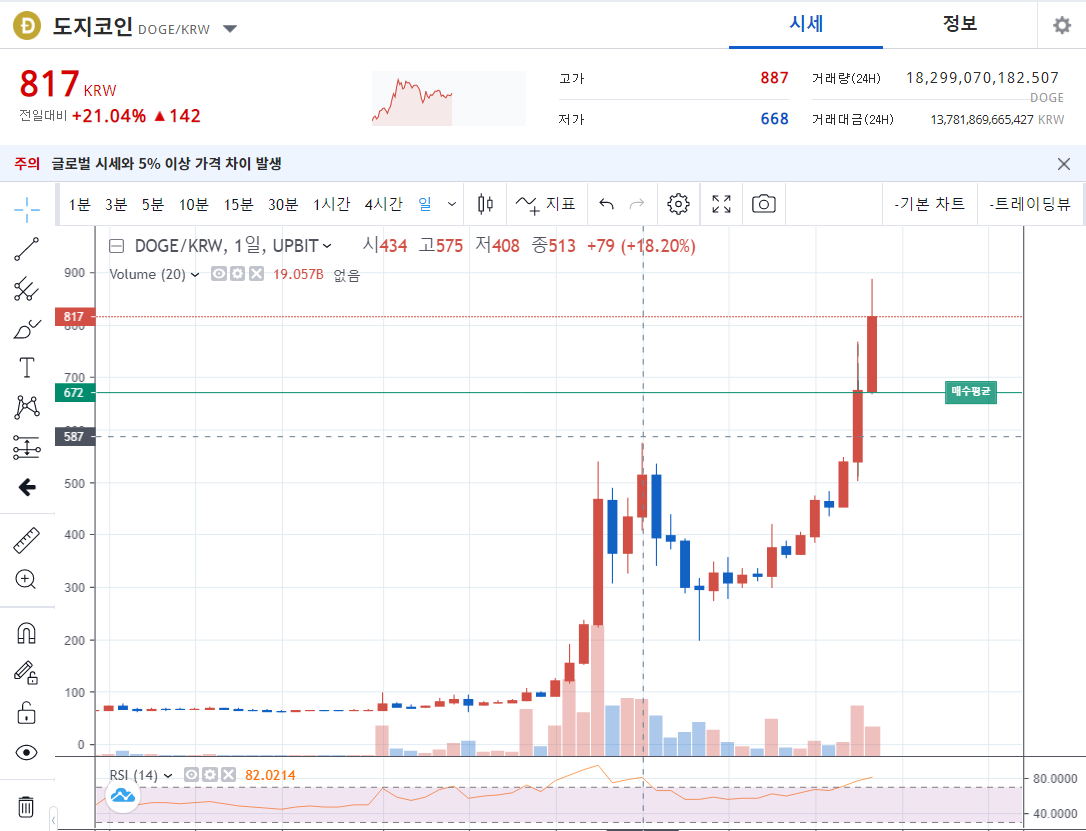Select the ruler measure tool
This screenshot has height=831, width=1086.
[27, 540]
